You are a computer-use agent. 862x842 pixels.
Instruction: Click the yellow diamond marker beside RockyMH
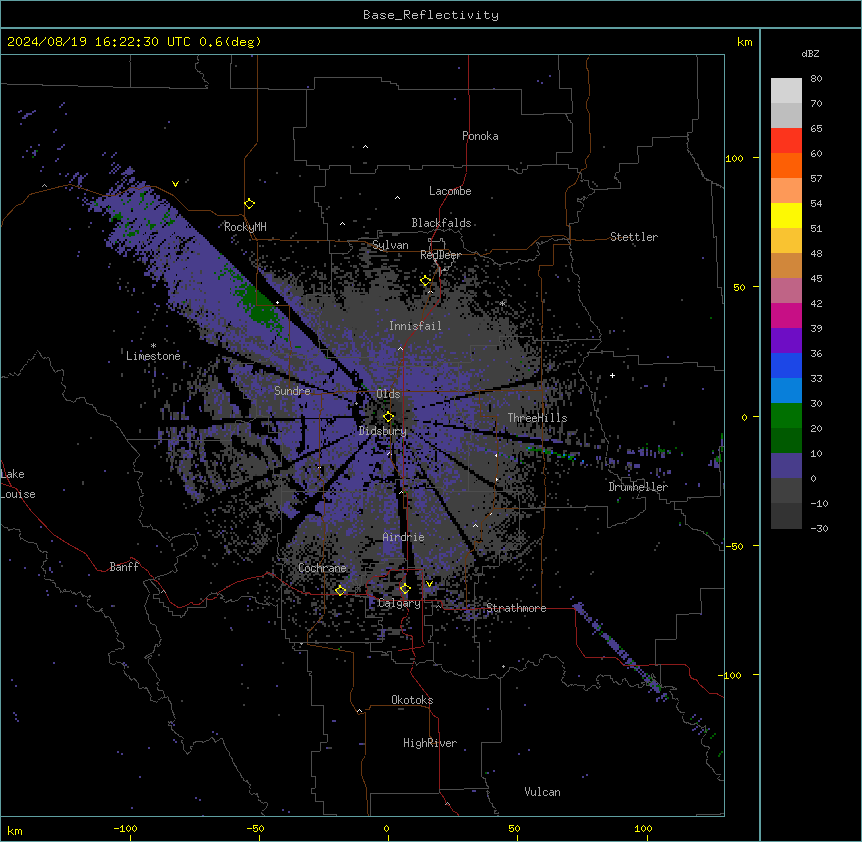point(249,204)
